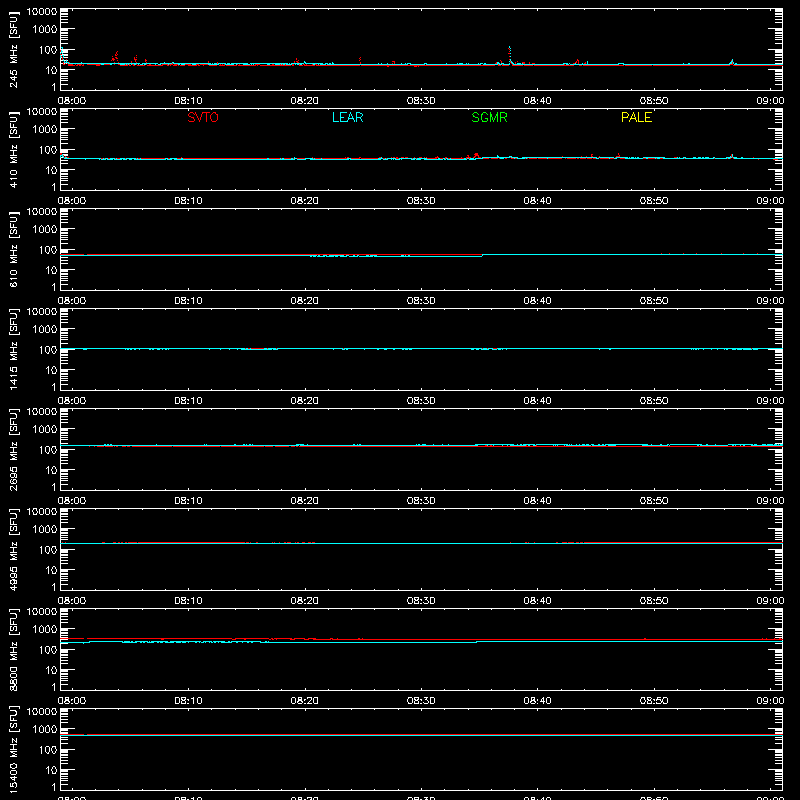The image size is (800, 800).
Task: Click 08:30 on the 610 MHz time axis
Action: [421, 301]
